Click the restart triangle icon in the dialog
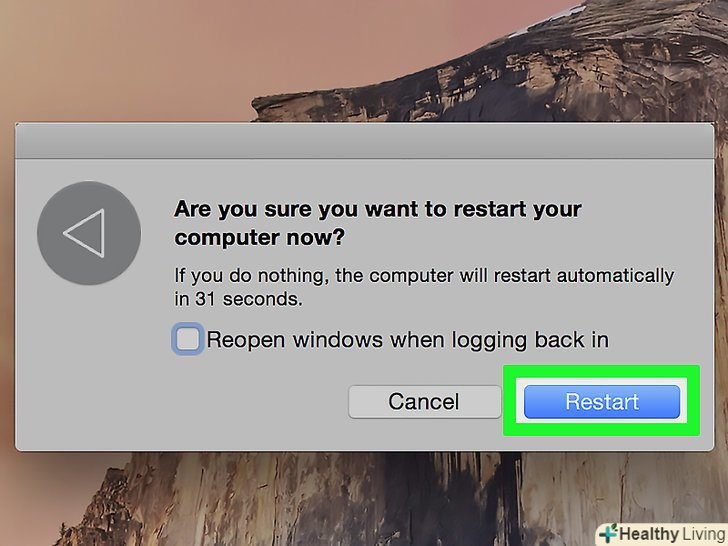This screenshot has width=728, height=546. (x=88, y=232)
